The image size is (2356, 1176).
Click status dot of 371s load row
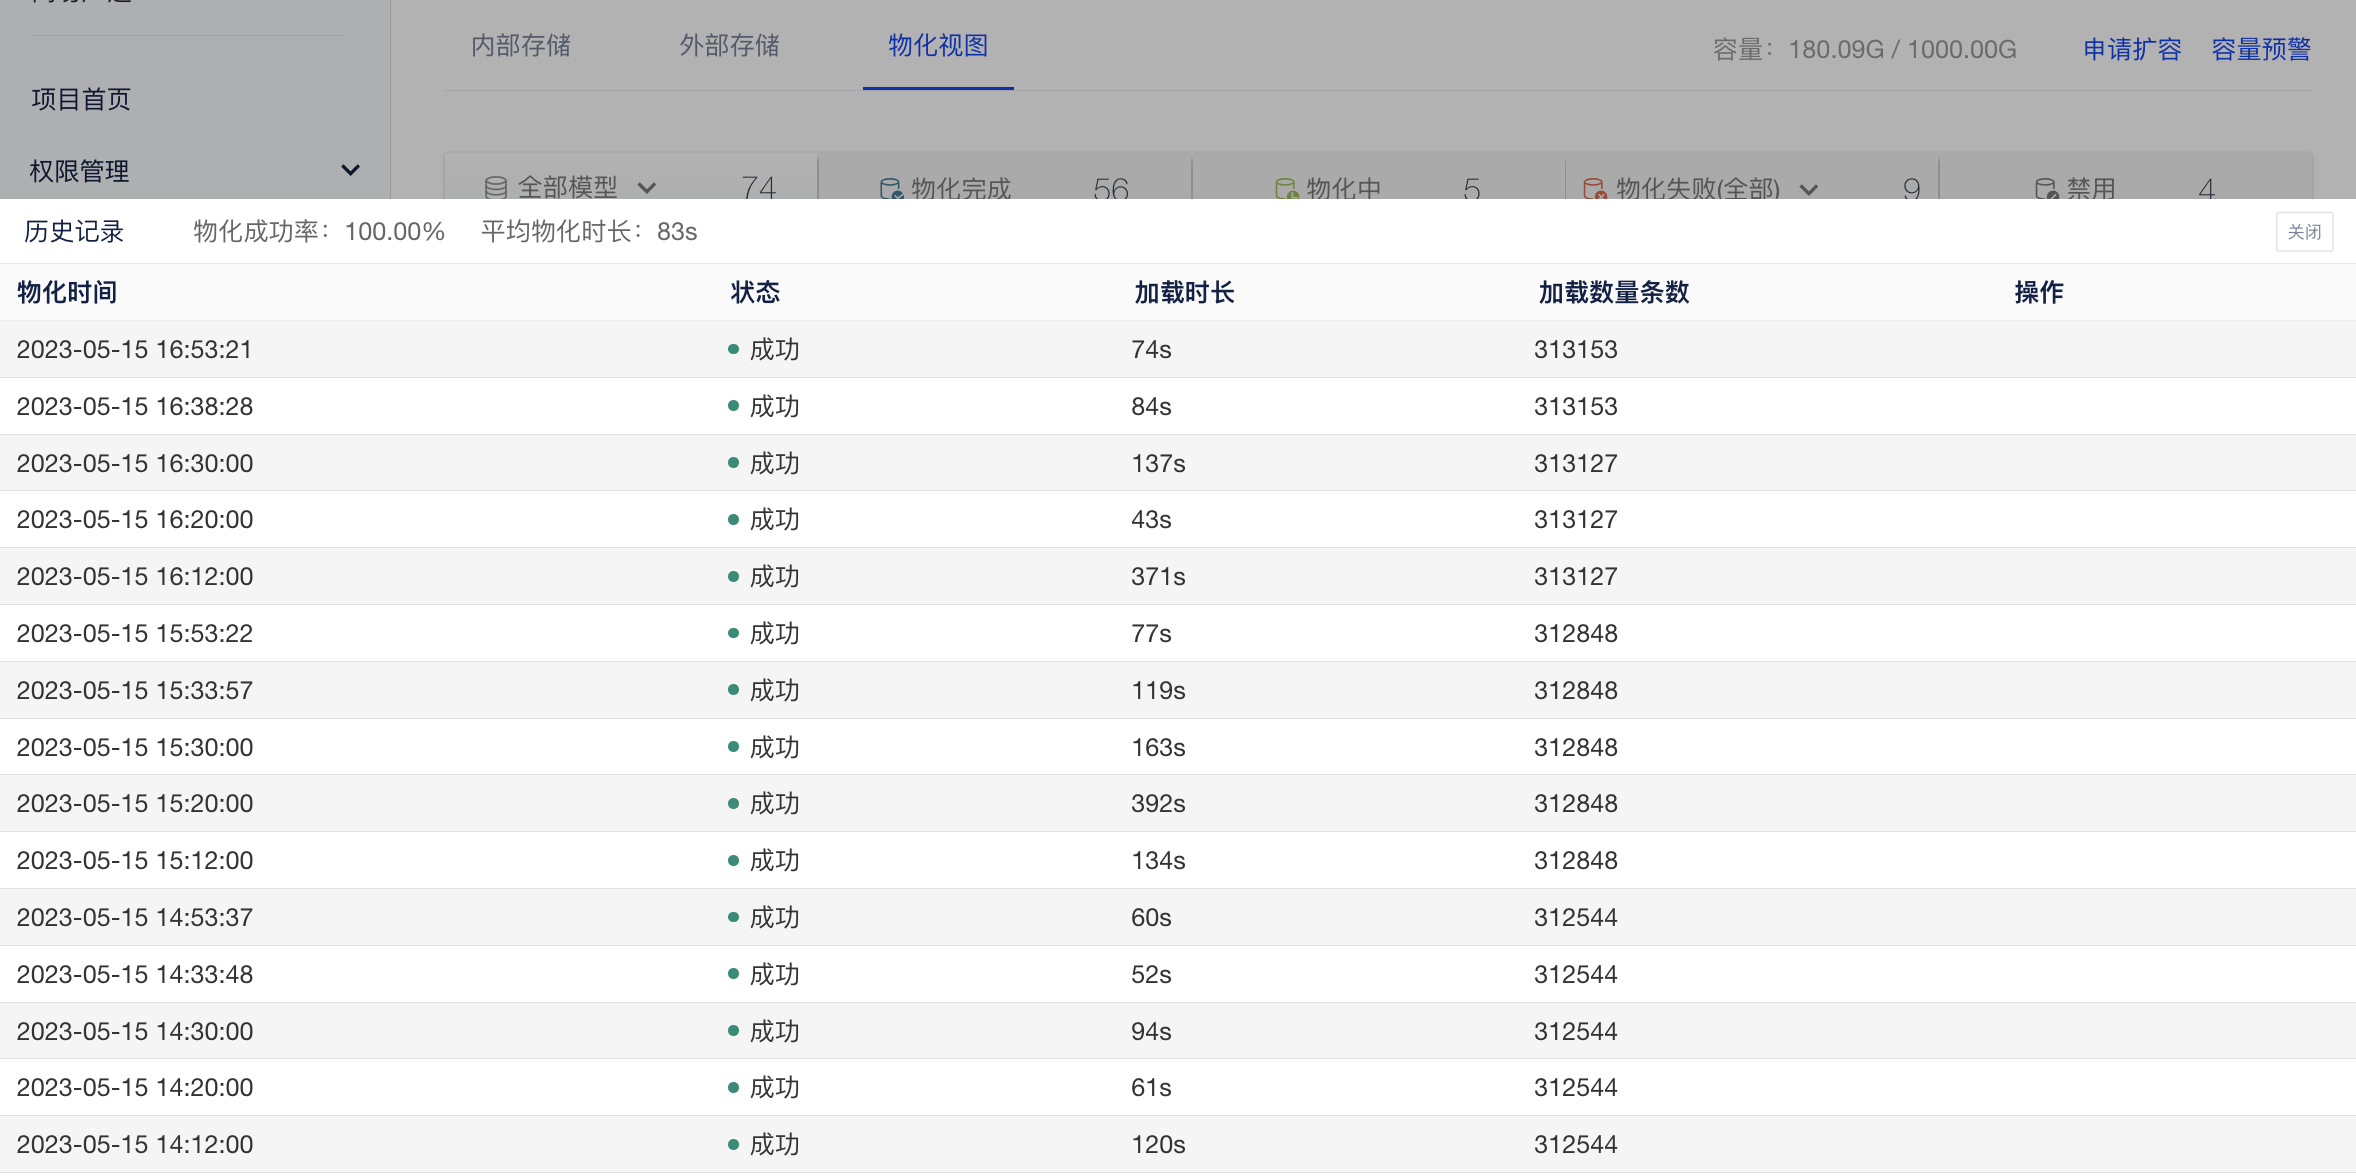[x=733, y=577]
